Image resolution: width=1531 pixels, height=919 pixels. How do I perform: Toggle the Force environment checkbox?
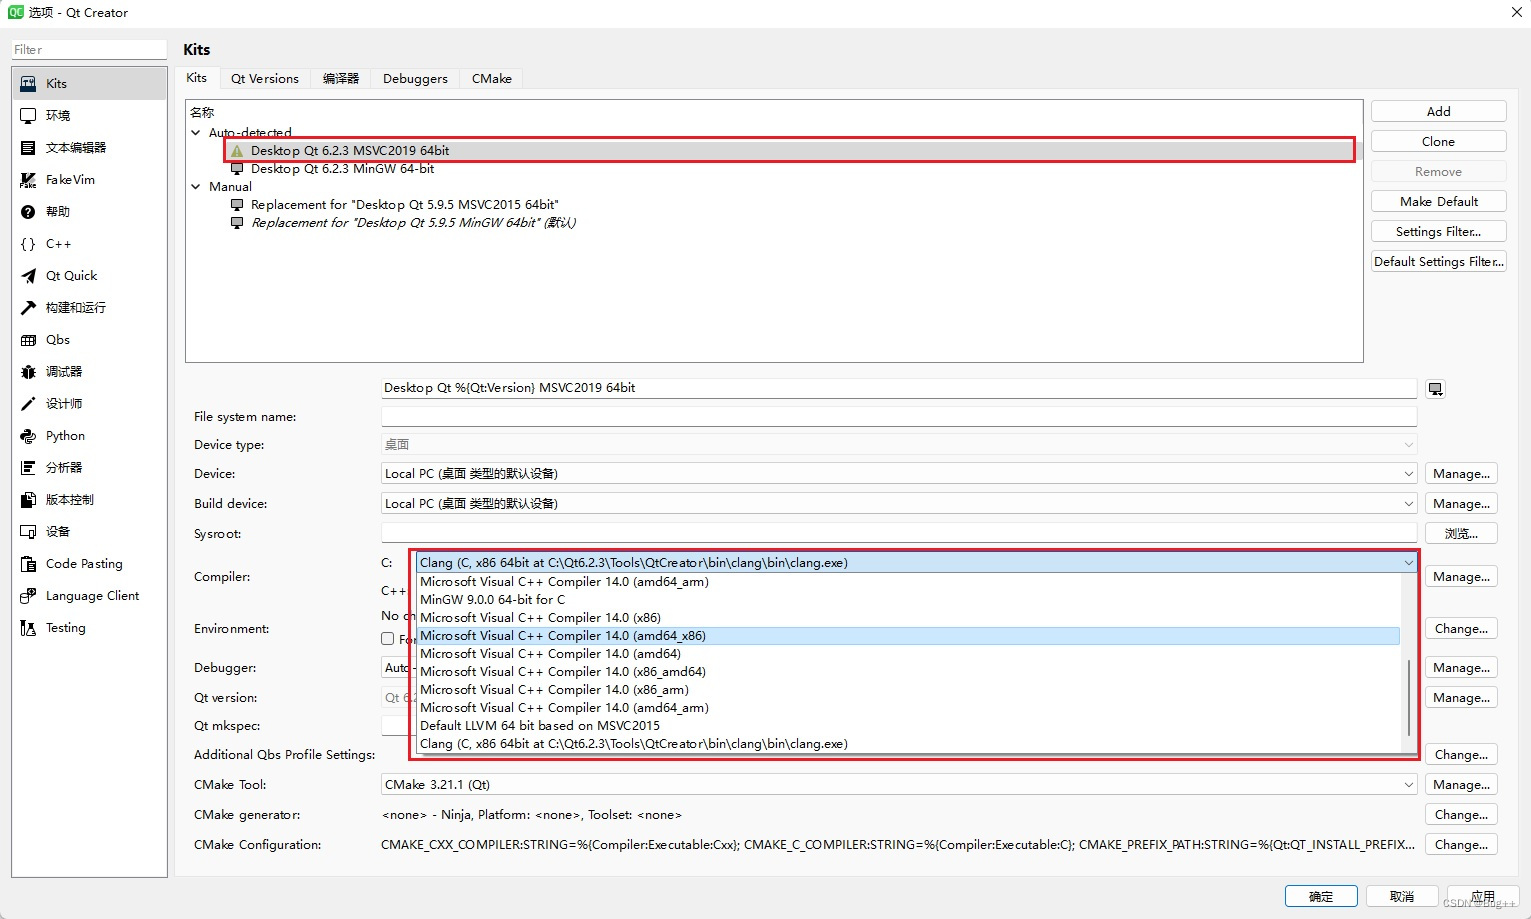(x=388, y=639)
